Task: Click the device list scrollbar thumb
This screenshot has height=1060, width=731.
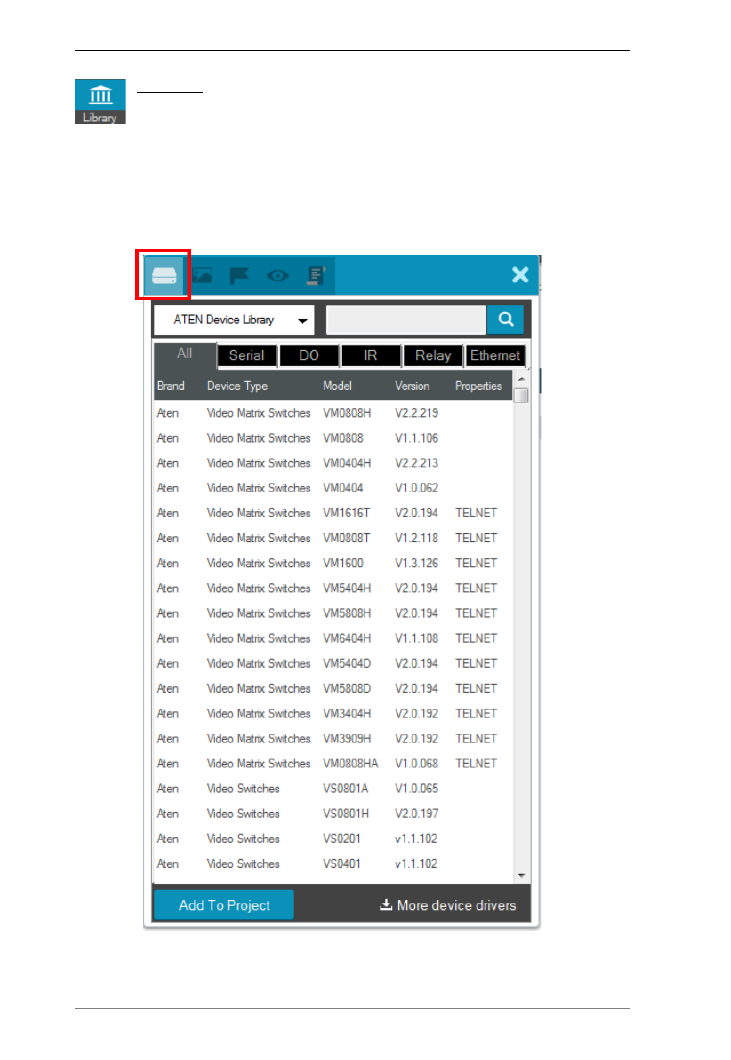Action: tap(521, 395)
